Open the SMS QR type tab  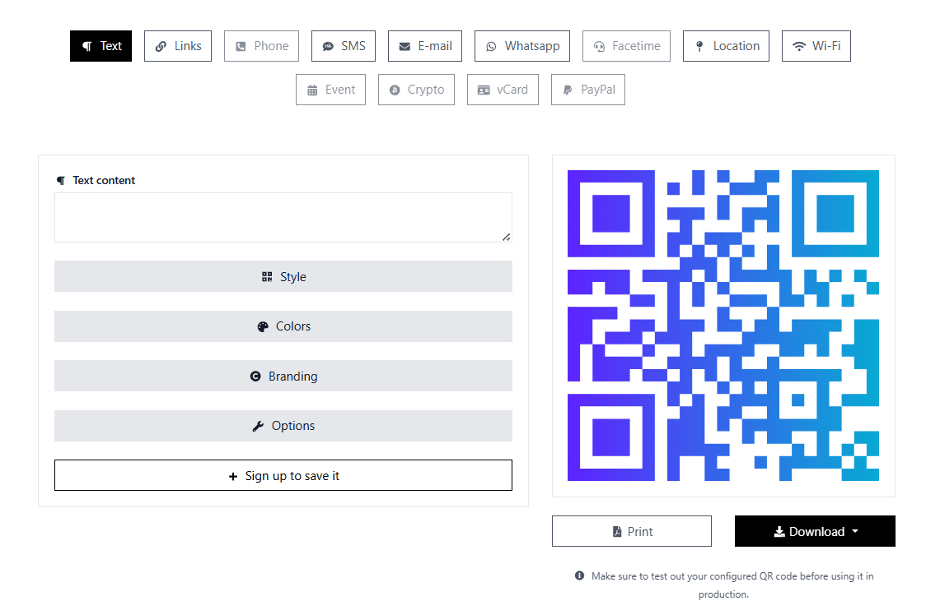tap(343, 46)
